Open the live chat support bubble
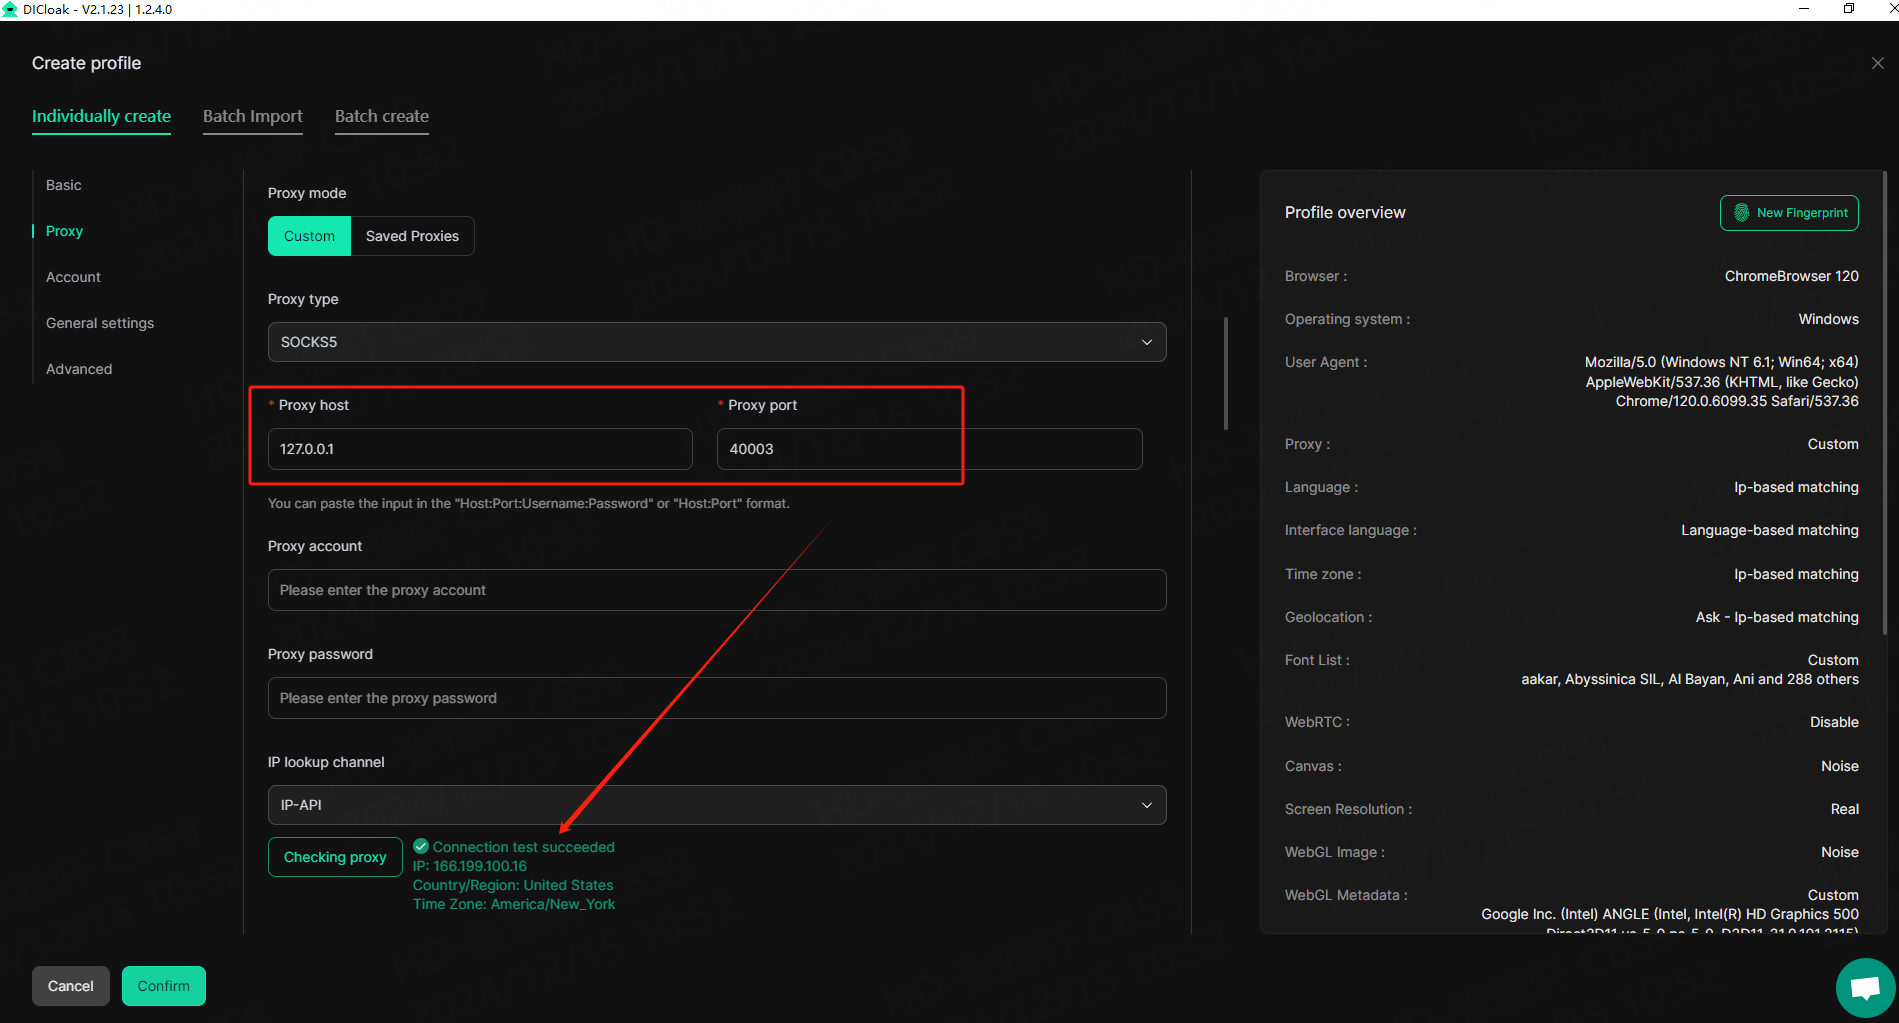1899x1023 pixels. pos(1865,988)
